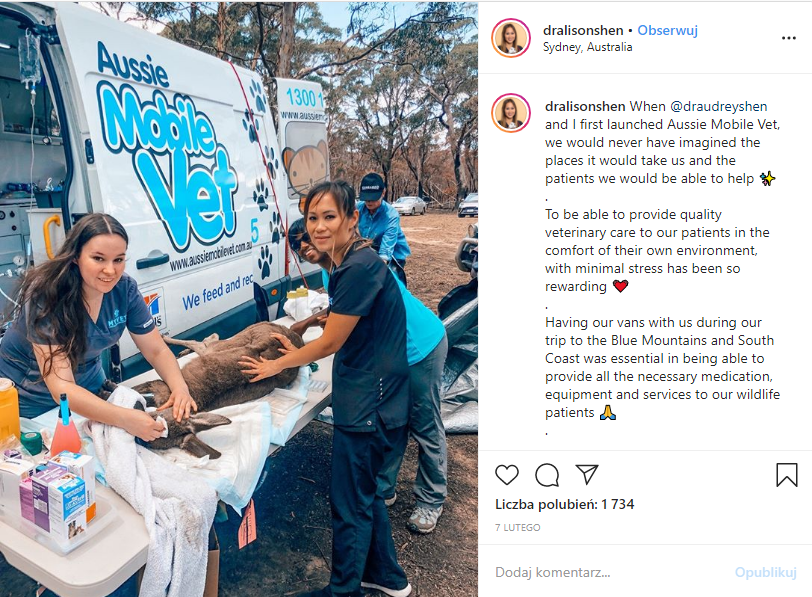Open the 7 LUTEGO post date

[517, 528]
